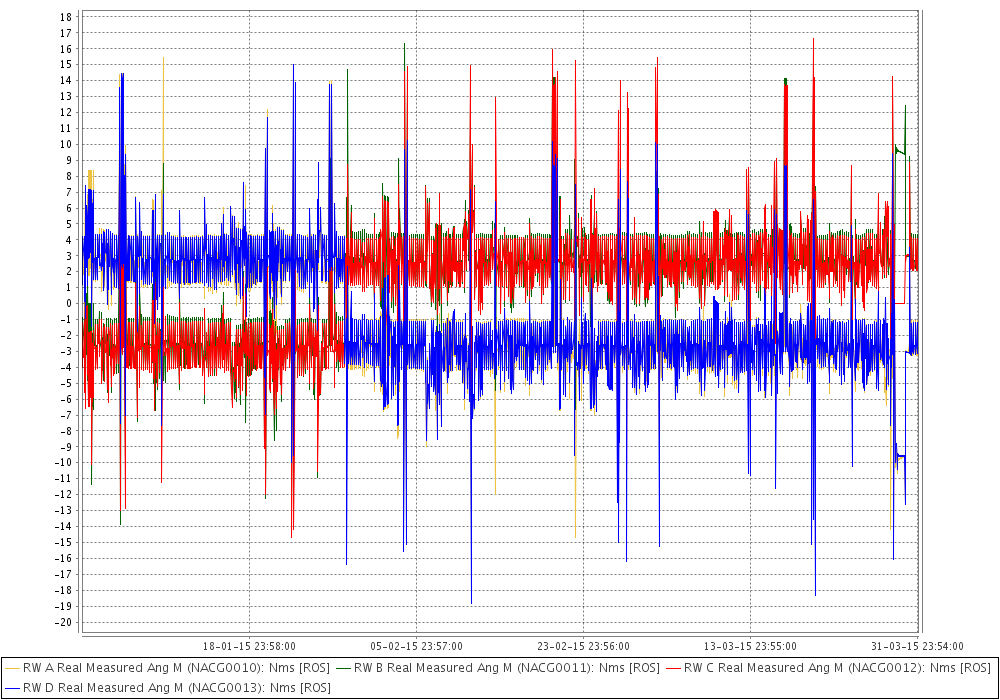
Task: Click the RW A Real Measured Ang M legend entry
Action: tap(167, 668)
